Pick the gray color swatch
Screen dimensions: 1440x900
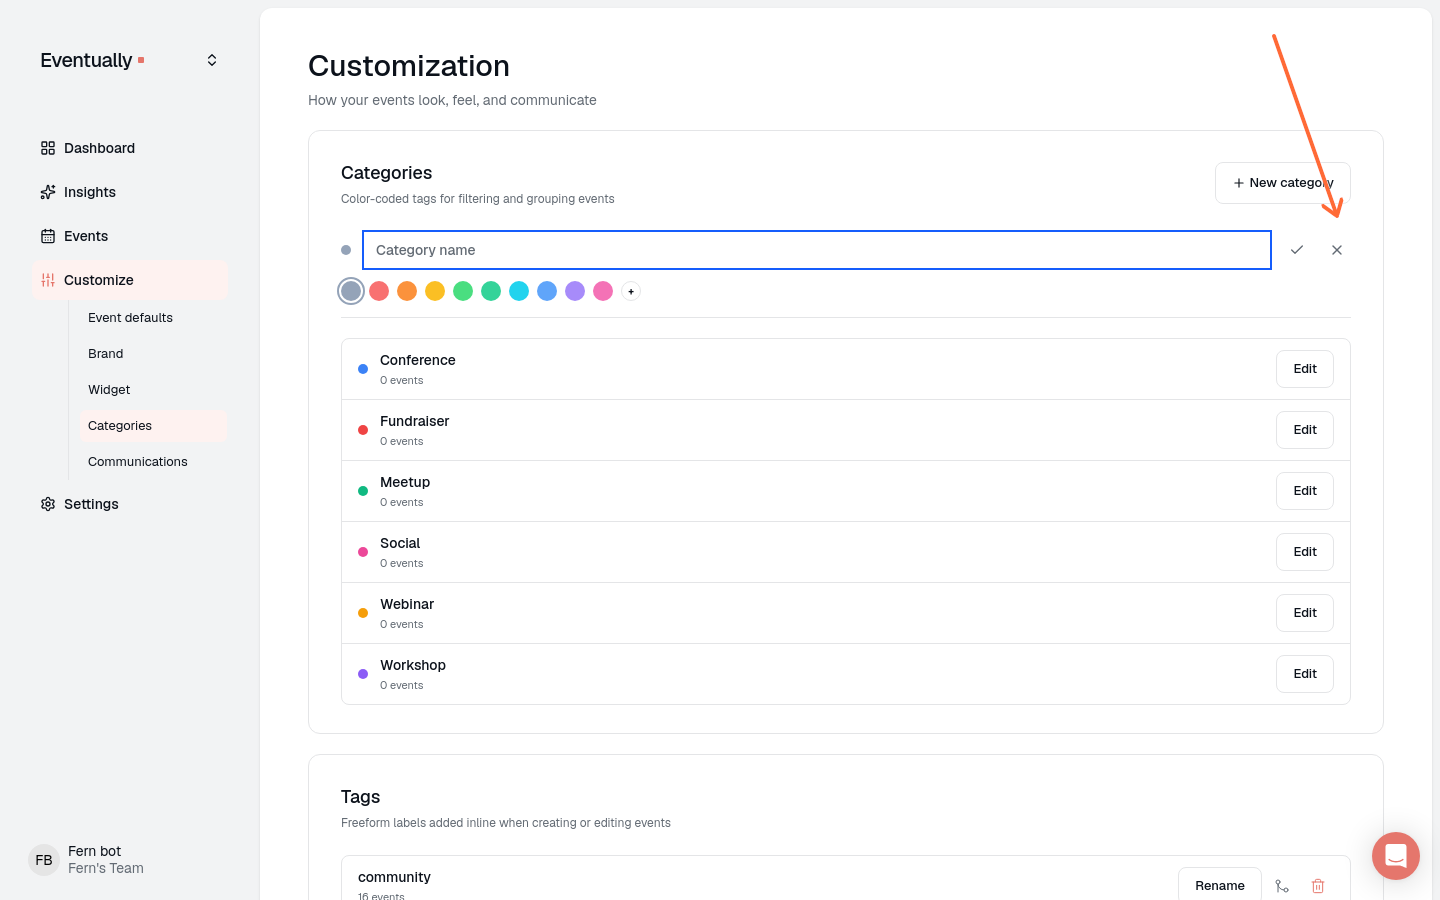(x=351, y=291)
